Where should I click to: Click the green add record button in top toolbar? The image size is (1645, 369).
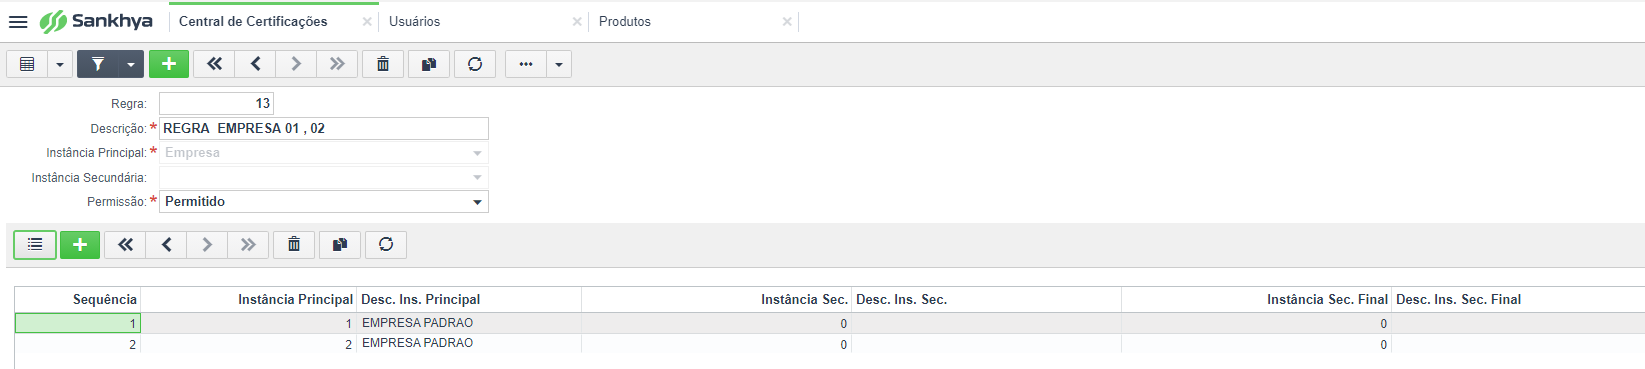tap(169, 64)
